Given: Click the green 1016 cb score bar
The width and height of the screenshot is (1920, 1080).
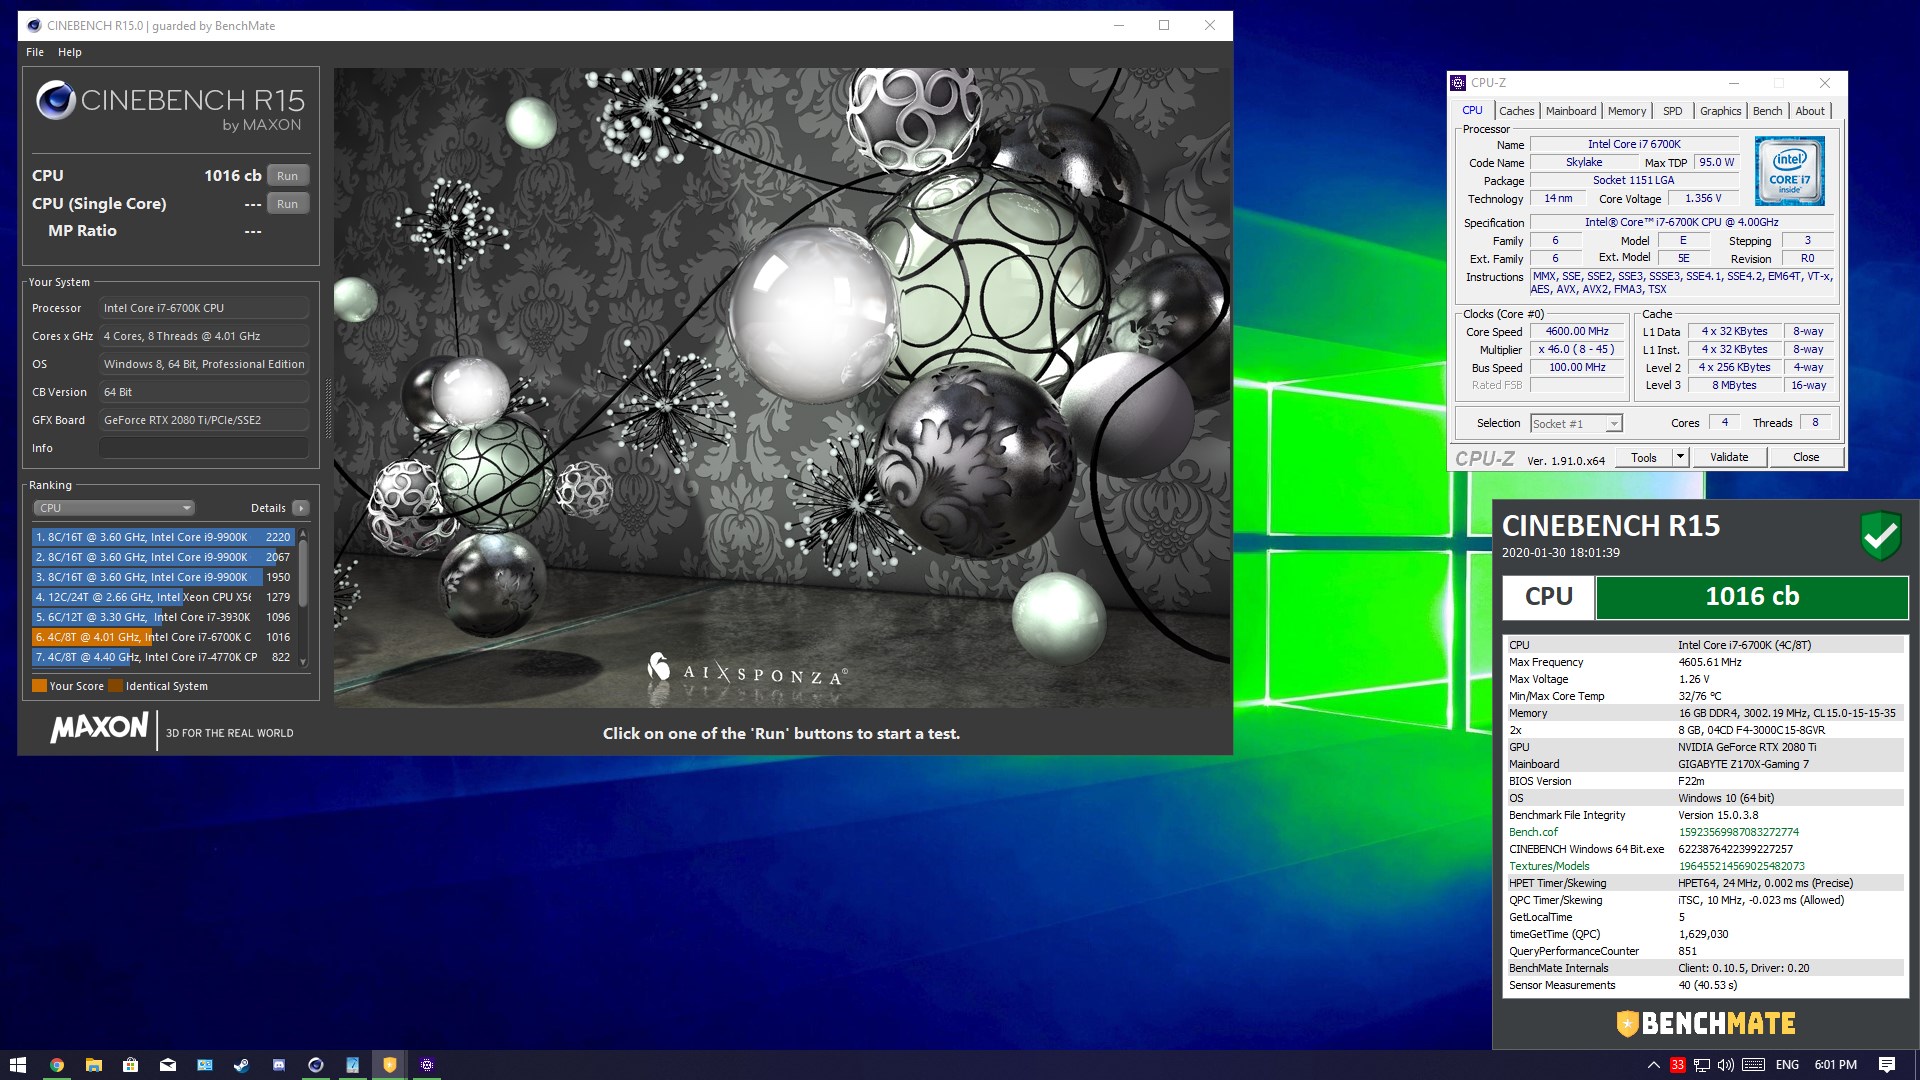Looking at the screenshot, I should click(x=1752, y=597).
